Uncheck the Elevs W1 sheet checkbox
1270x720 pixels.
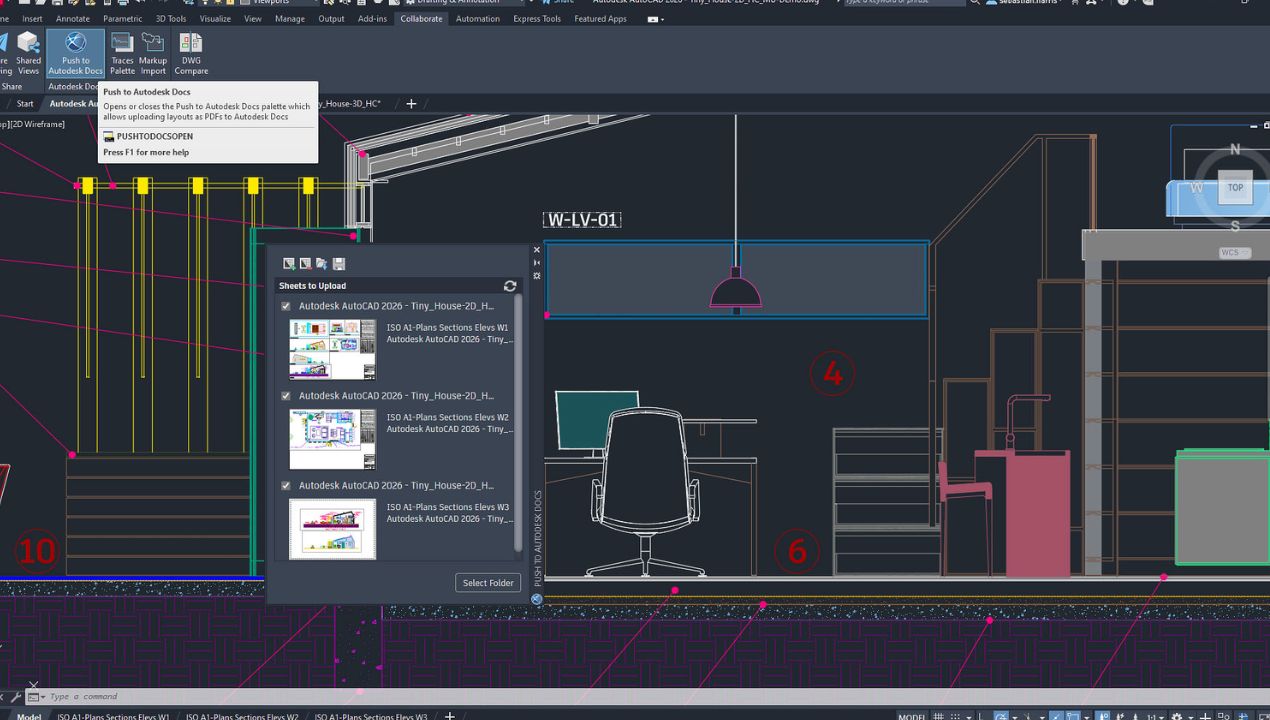[x=286, y=306]
